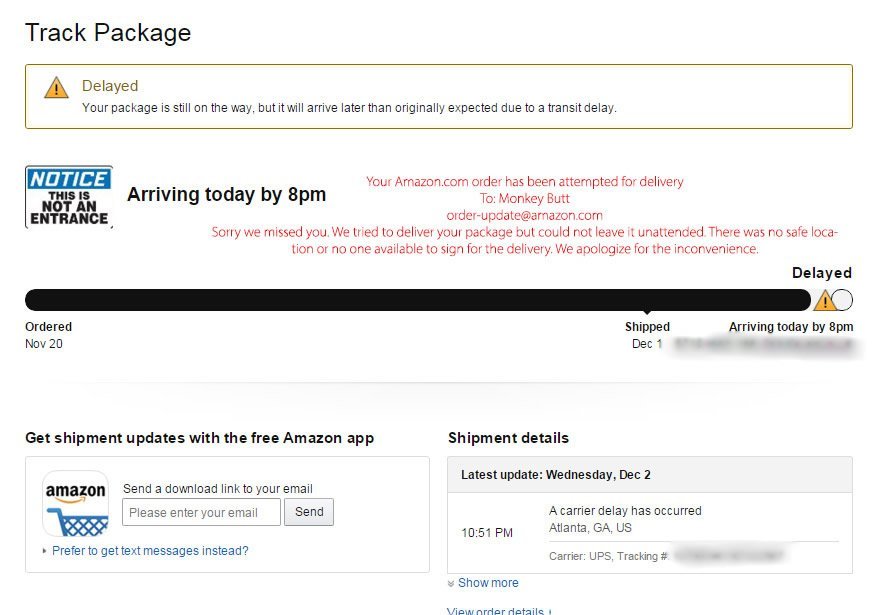894x615 pixels.
Task: Focus the 'Please enter your email' field
Action: [201, 512]
